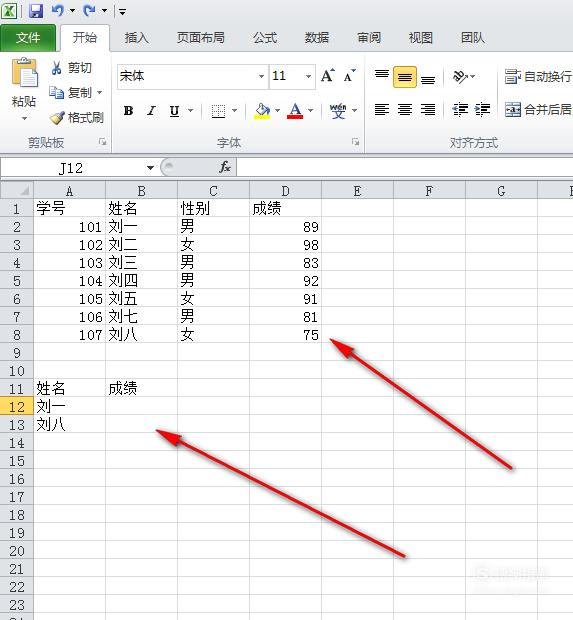Toggle Bold formatting
This screenshot has height=620, width=573.
click(x=129, y=111)
